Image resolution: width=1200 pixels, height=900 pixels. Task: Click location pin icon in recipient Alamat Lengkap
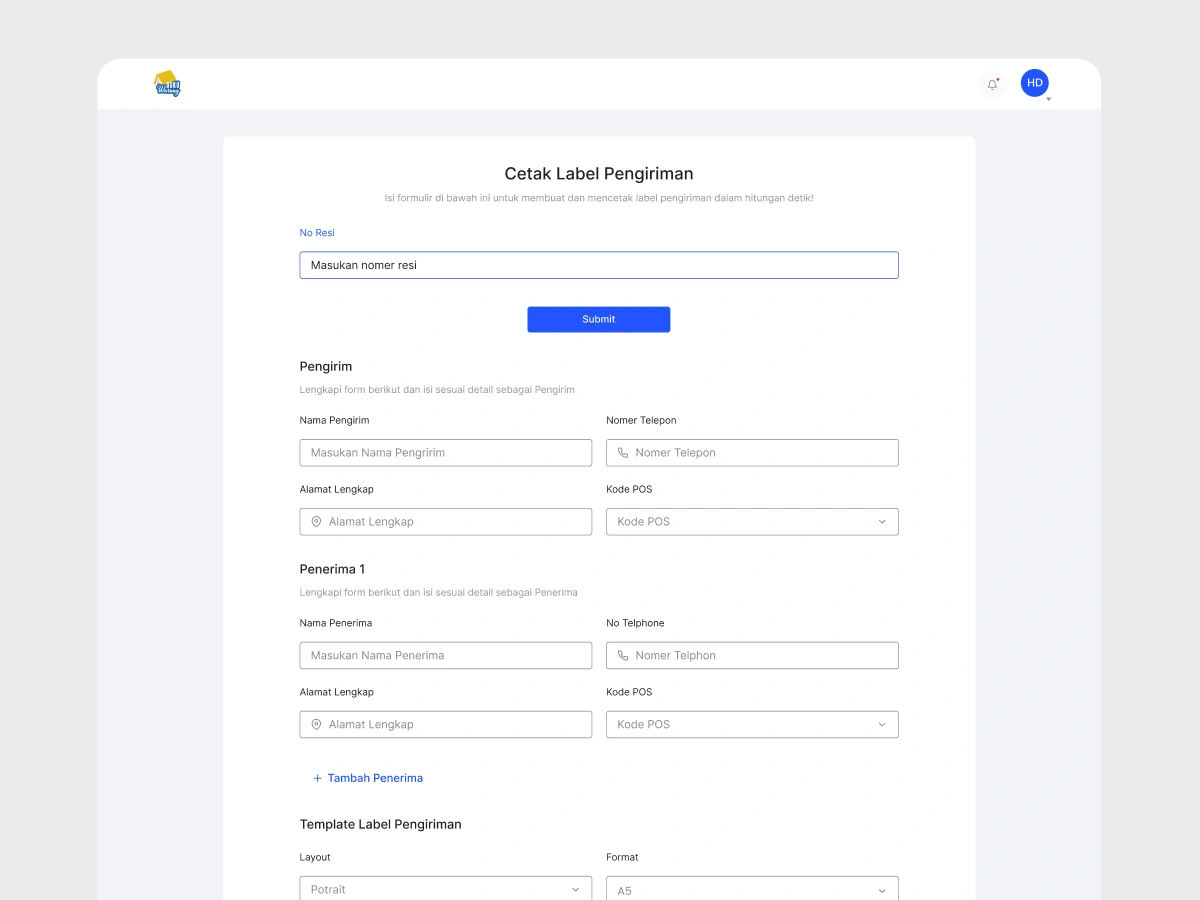tap(316, 725)
